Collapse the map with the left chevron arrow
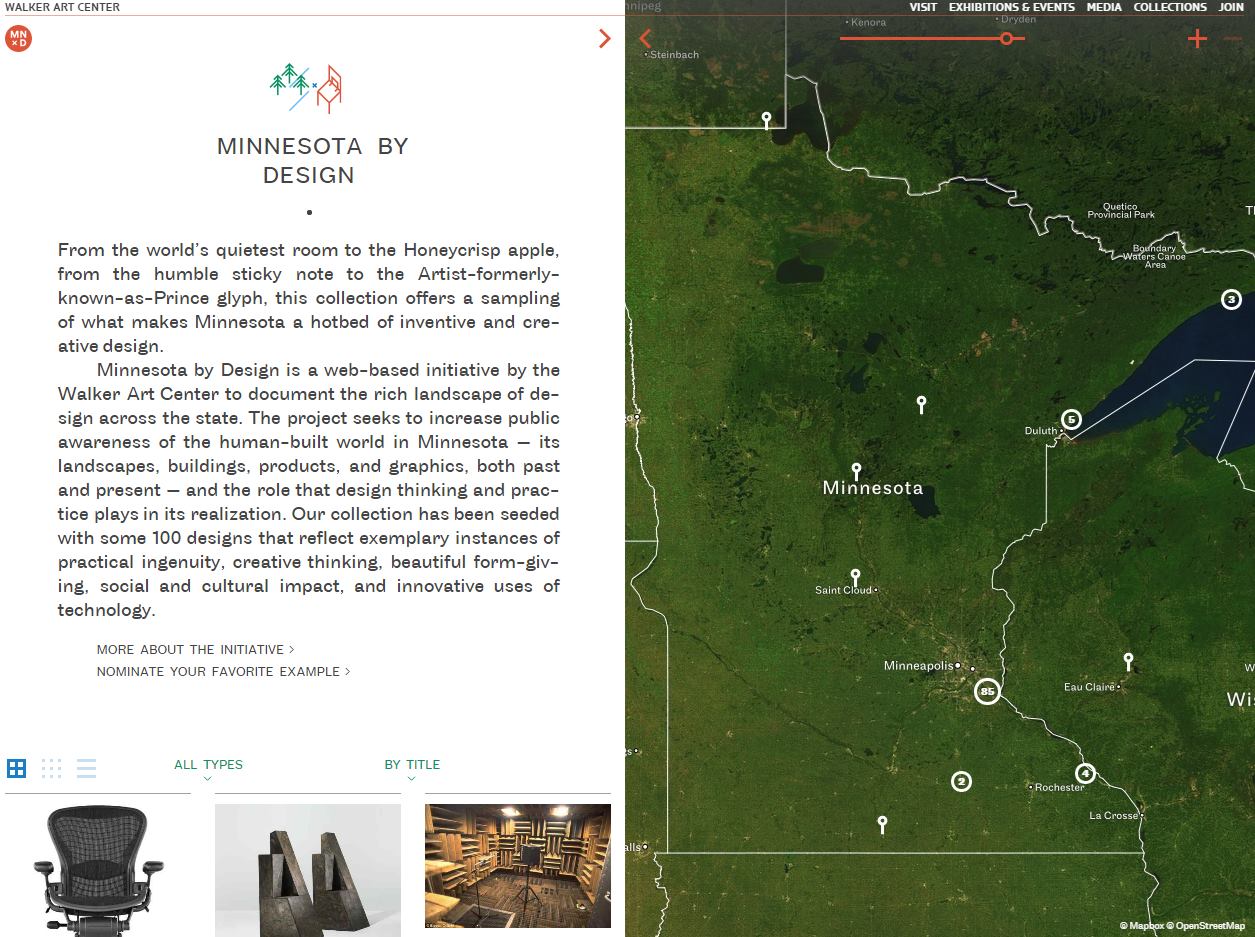Viewport: 1255px width, 937px height. pyautogui.click(x=645, y=38)
